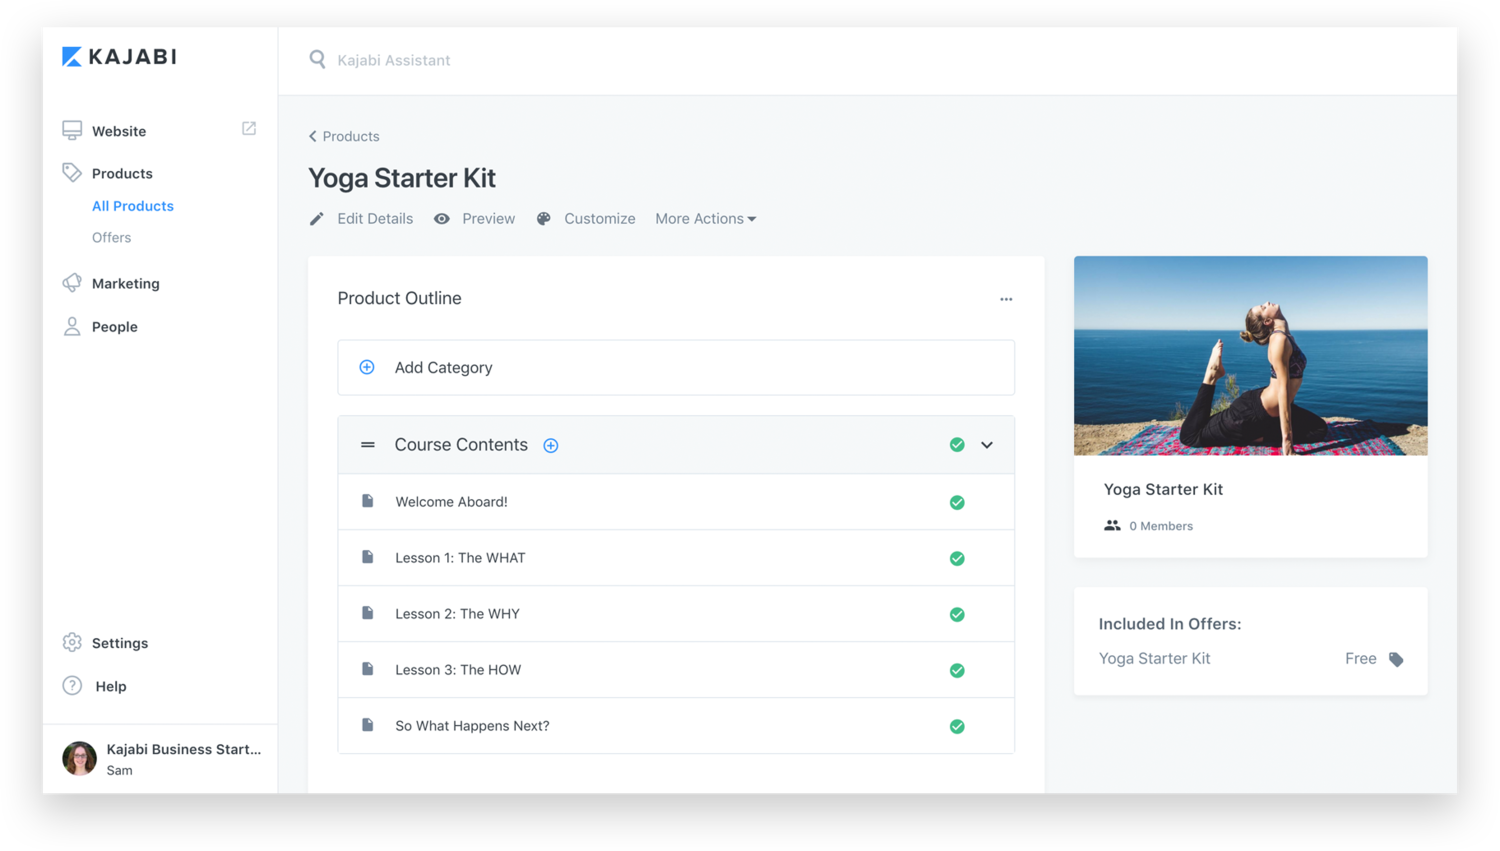This screenshot has height=851, width=1500.
Task: Click the Settings gear icon
Action: pos(72,642)
